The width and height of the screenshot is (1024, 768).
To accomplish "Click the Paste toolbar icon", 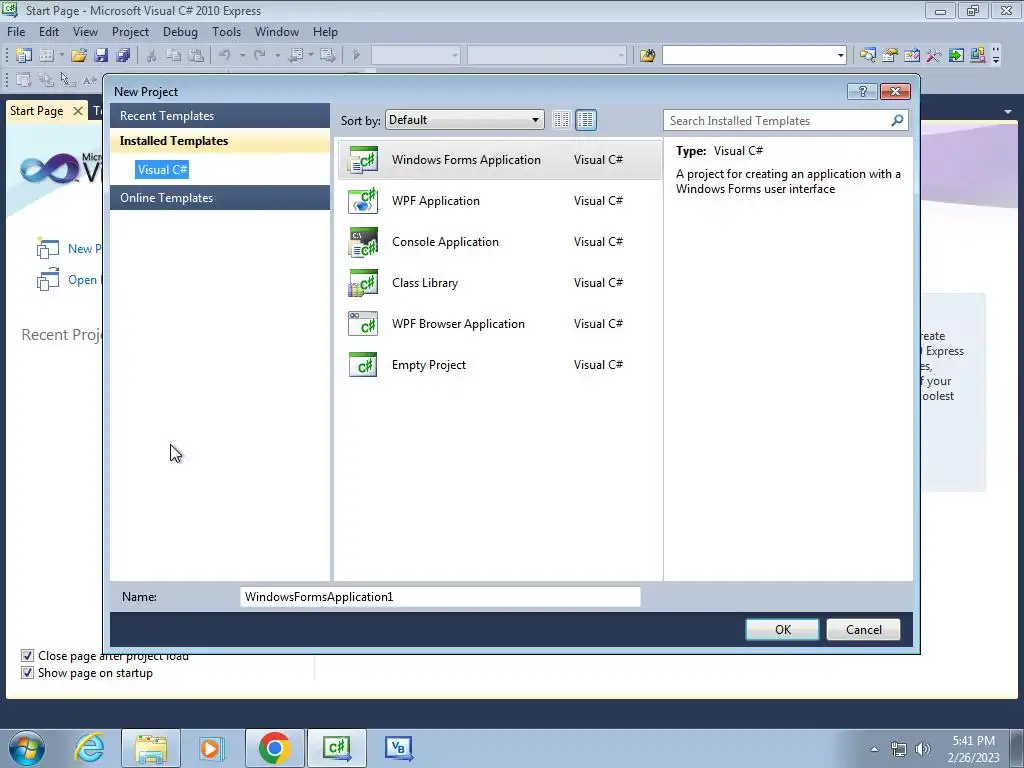I will [196, 56].
